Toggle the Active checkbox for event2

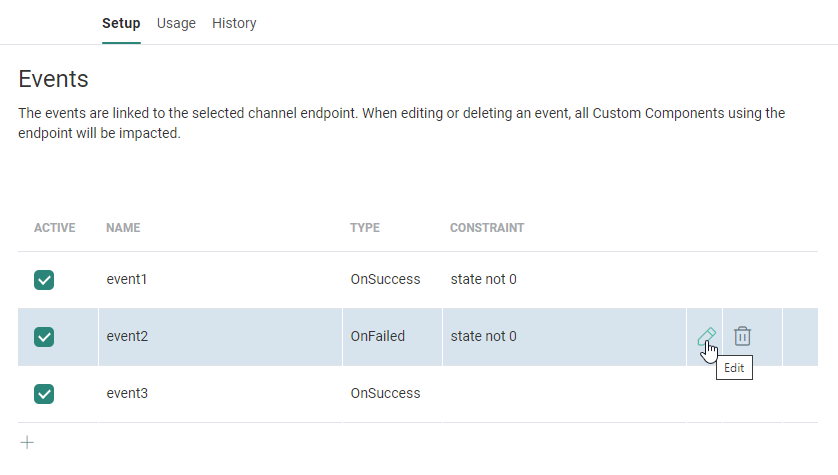coord(44,337)
